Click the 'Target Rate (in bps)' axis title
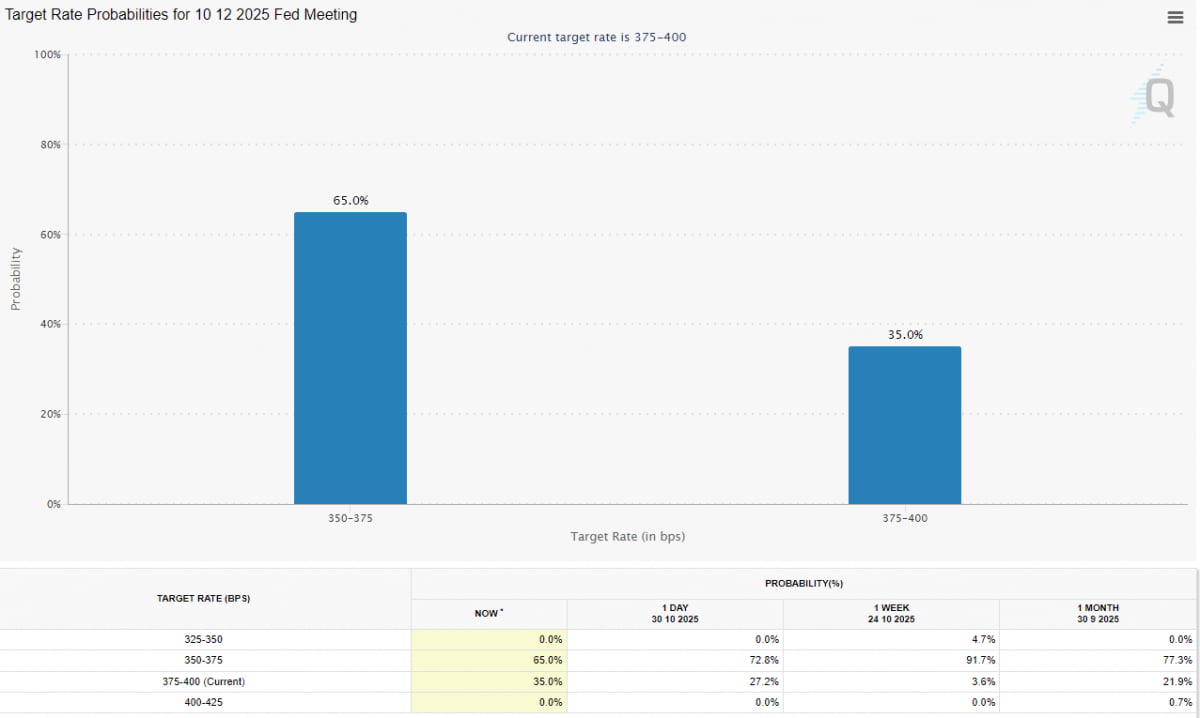Screen dimensions: 1200x718 coord(627,537)
